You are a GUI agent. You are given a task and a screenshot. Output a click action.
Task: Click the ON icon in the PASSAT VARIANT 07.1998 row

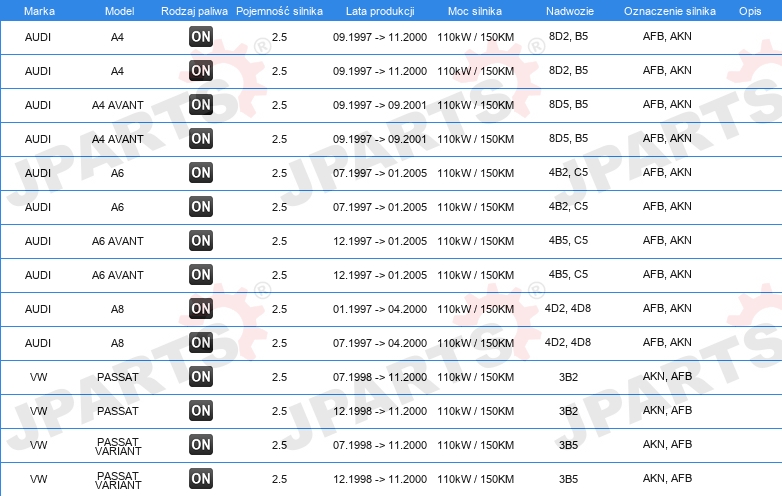(201, 444)
